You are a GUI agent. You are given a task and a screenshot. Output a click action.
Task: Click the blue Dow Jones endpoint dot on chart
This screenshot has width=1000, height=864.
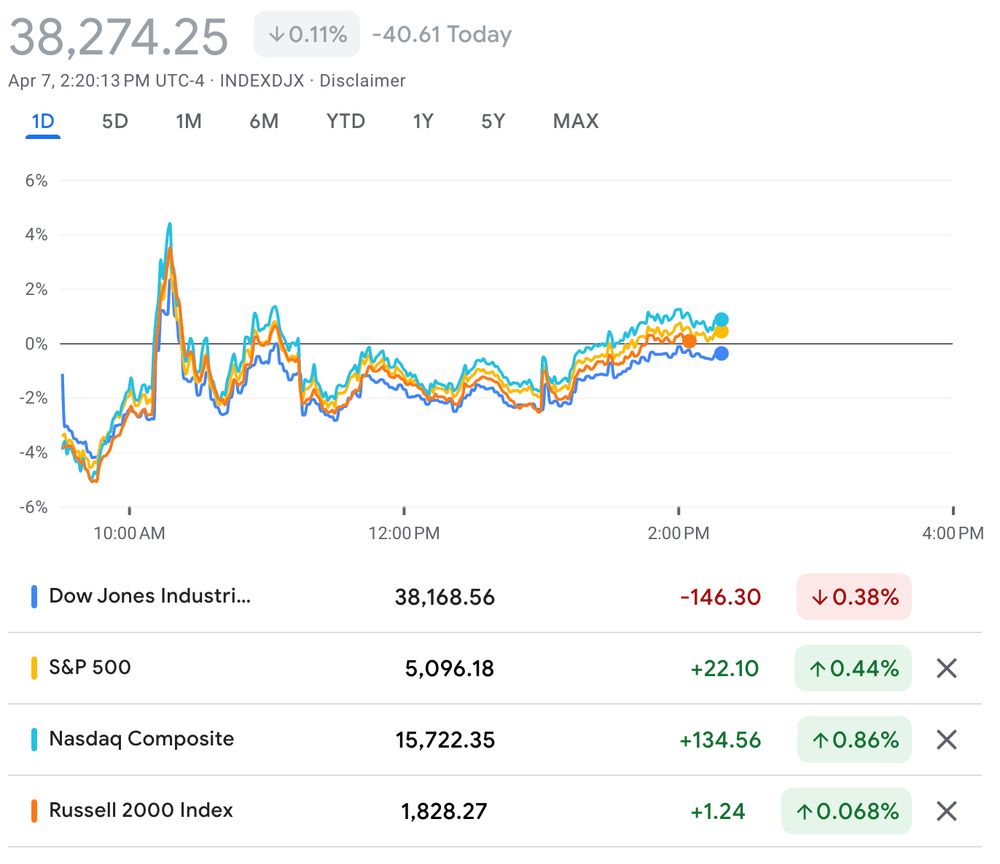[x=721, y=353]
